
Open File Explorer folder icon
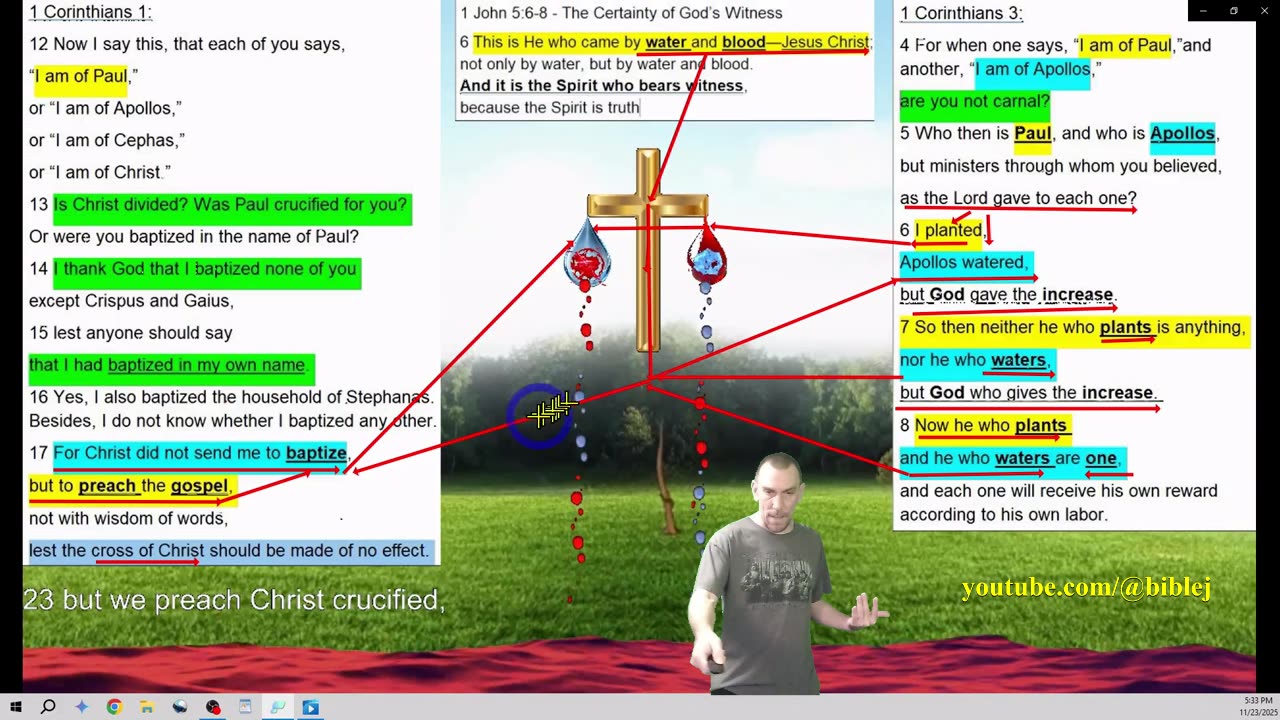[x=147, y=707]
